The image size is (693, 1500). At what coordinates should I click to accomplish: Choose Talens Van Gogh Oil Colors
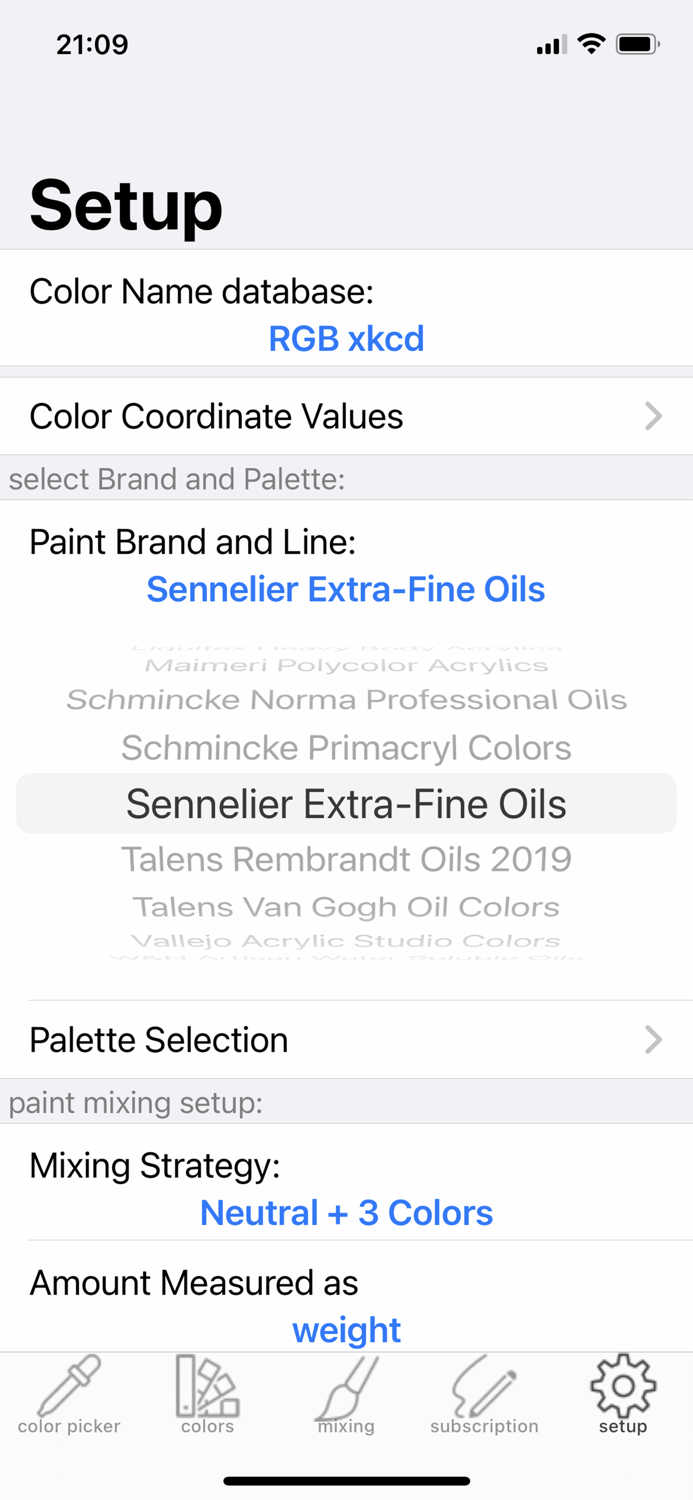click(x=346, y=906)
